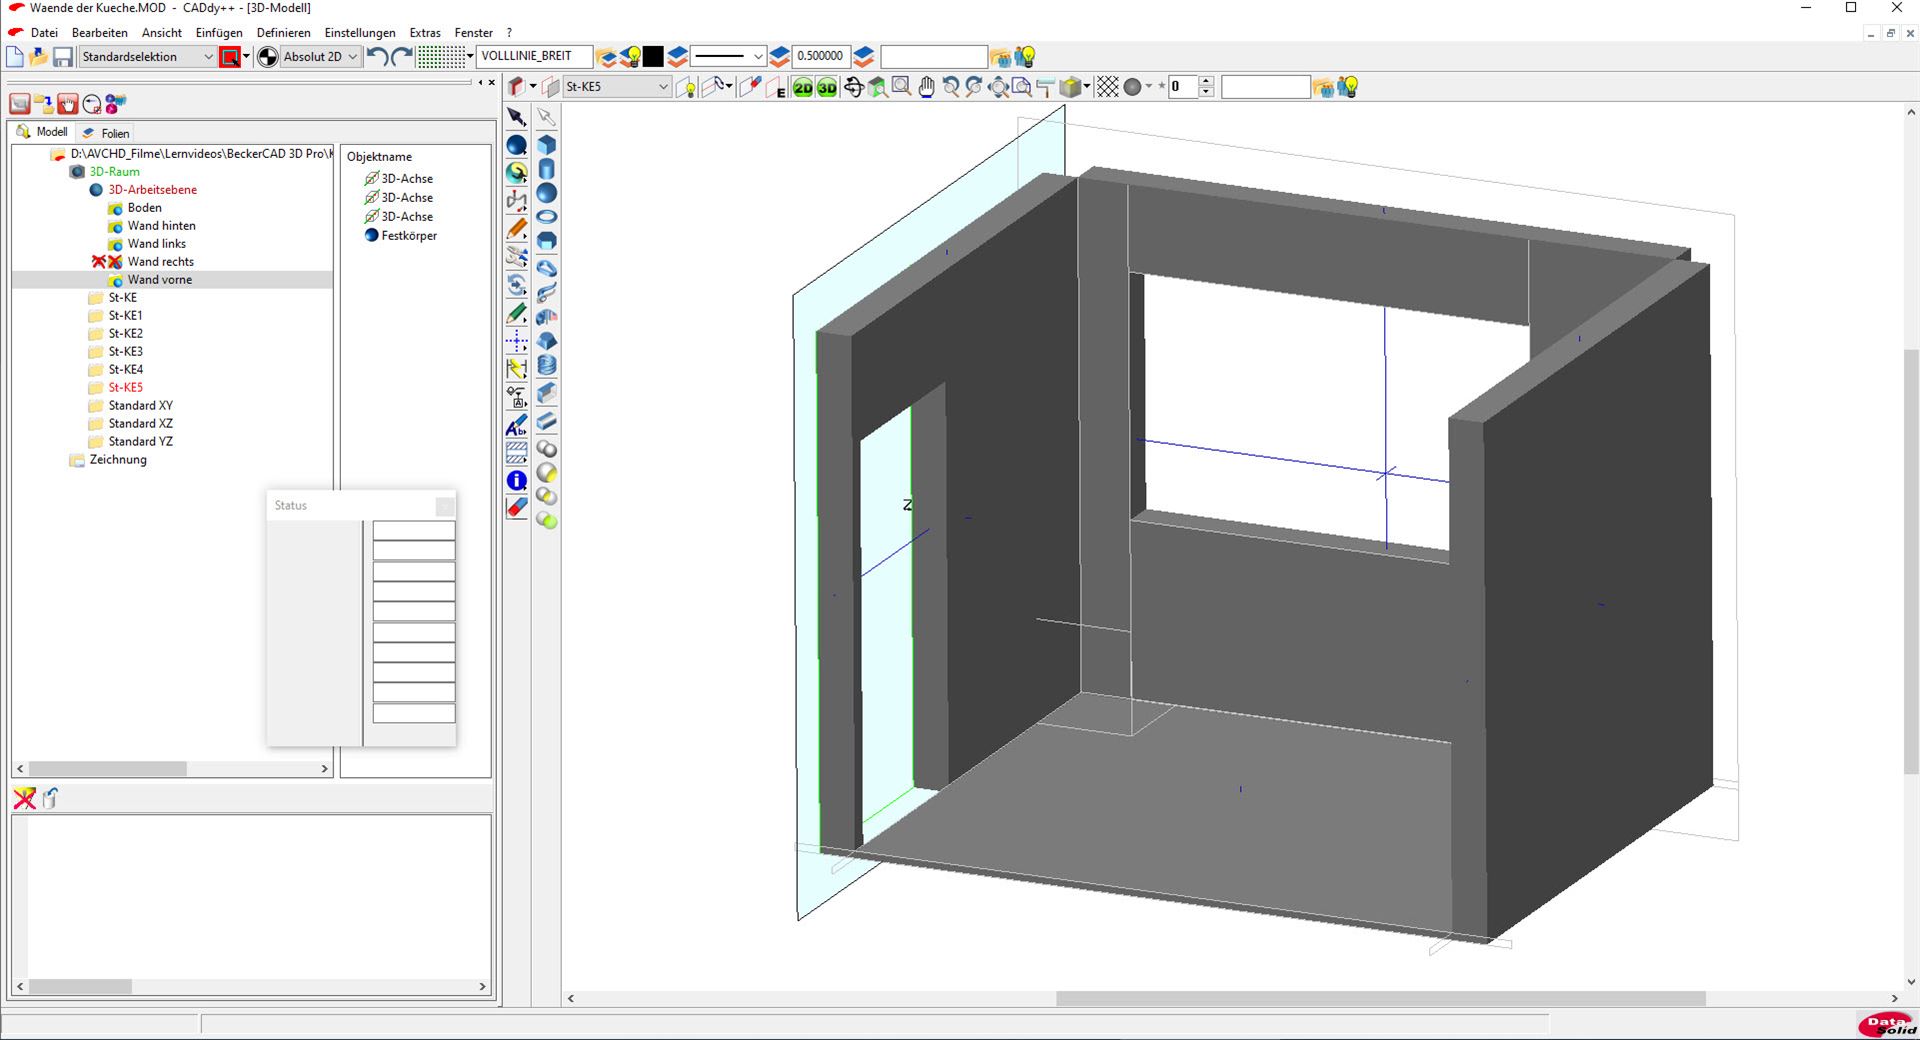Viewport: 1920px width, 1040px height.
Task: Click the viewport horizontal scrollbar thumb
Action: tap(1380, 999)
